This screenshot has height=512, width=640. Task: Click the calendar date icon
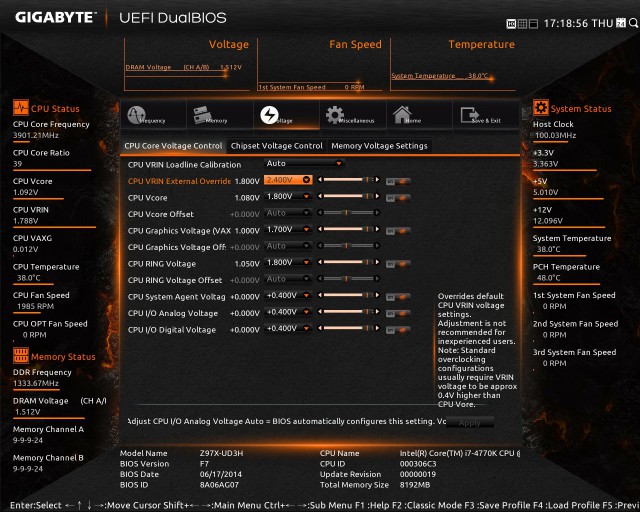pyautogui.click(x=621, y=23)
